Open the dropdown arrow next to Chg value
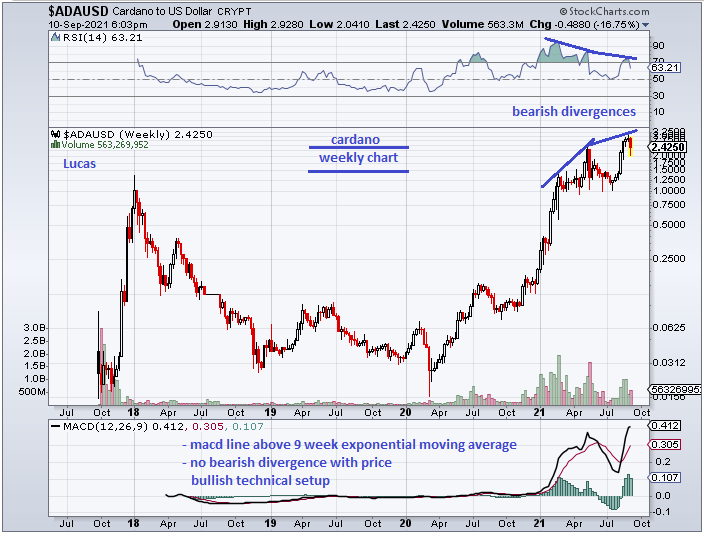This screenshot has height=534, width=704. (646, 25)
